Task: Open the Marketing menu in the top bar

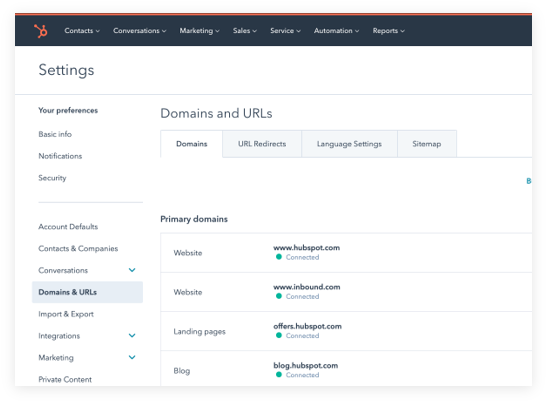Action: click(200, 31)
